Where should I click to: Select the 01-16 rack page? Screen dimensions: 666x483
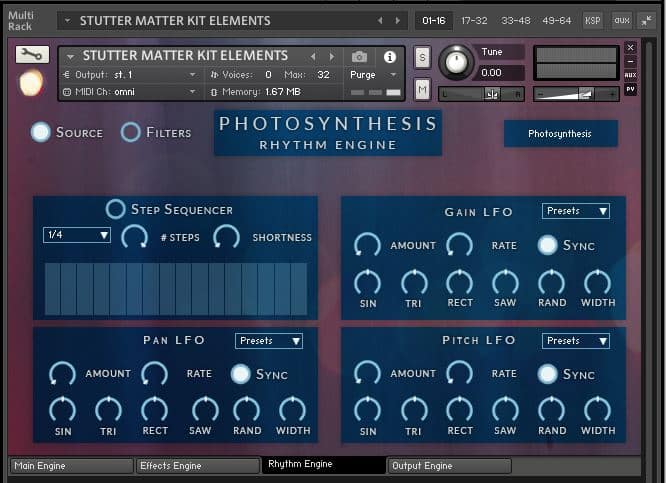[434, 20]
